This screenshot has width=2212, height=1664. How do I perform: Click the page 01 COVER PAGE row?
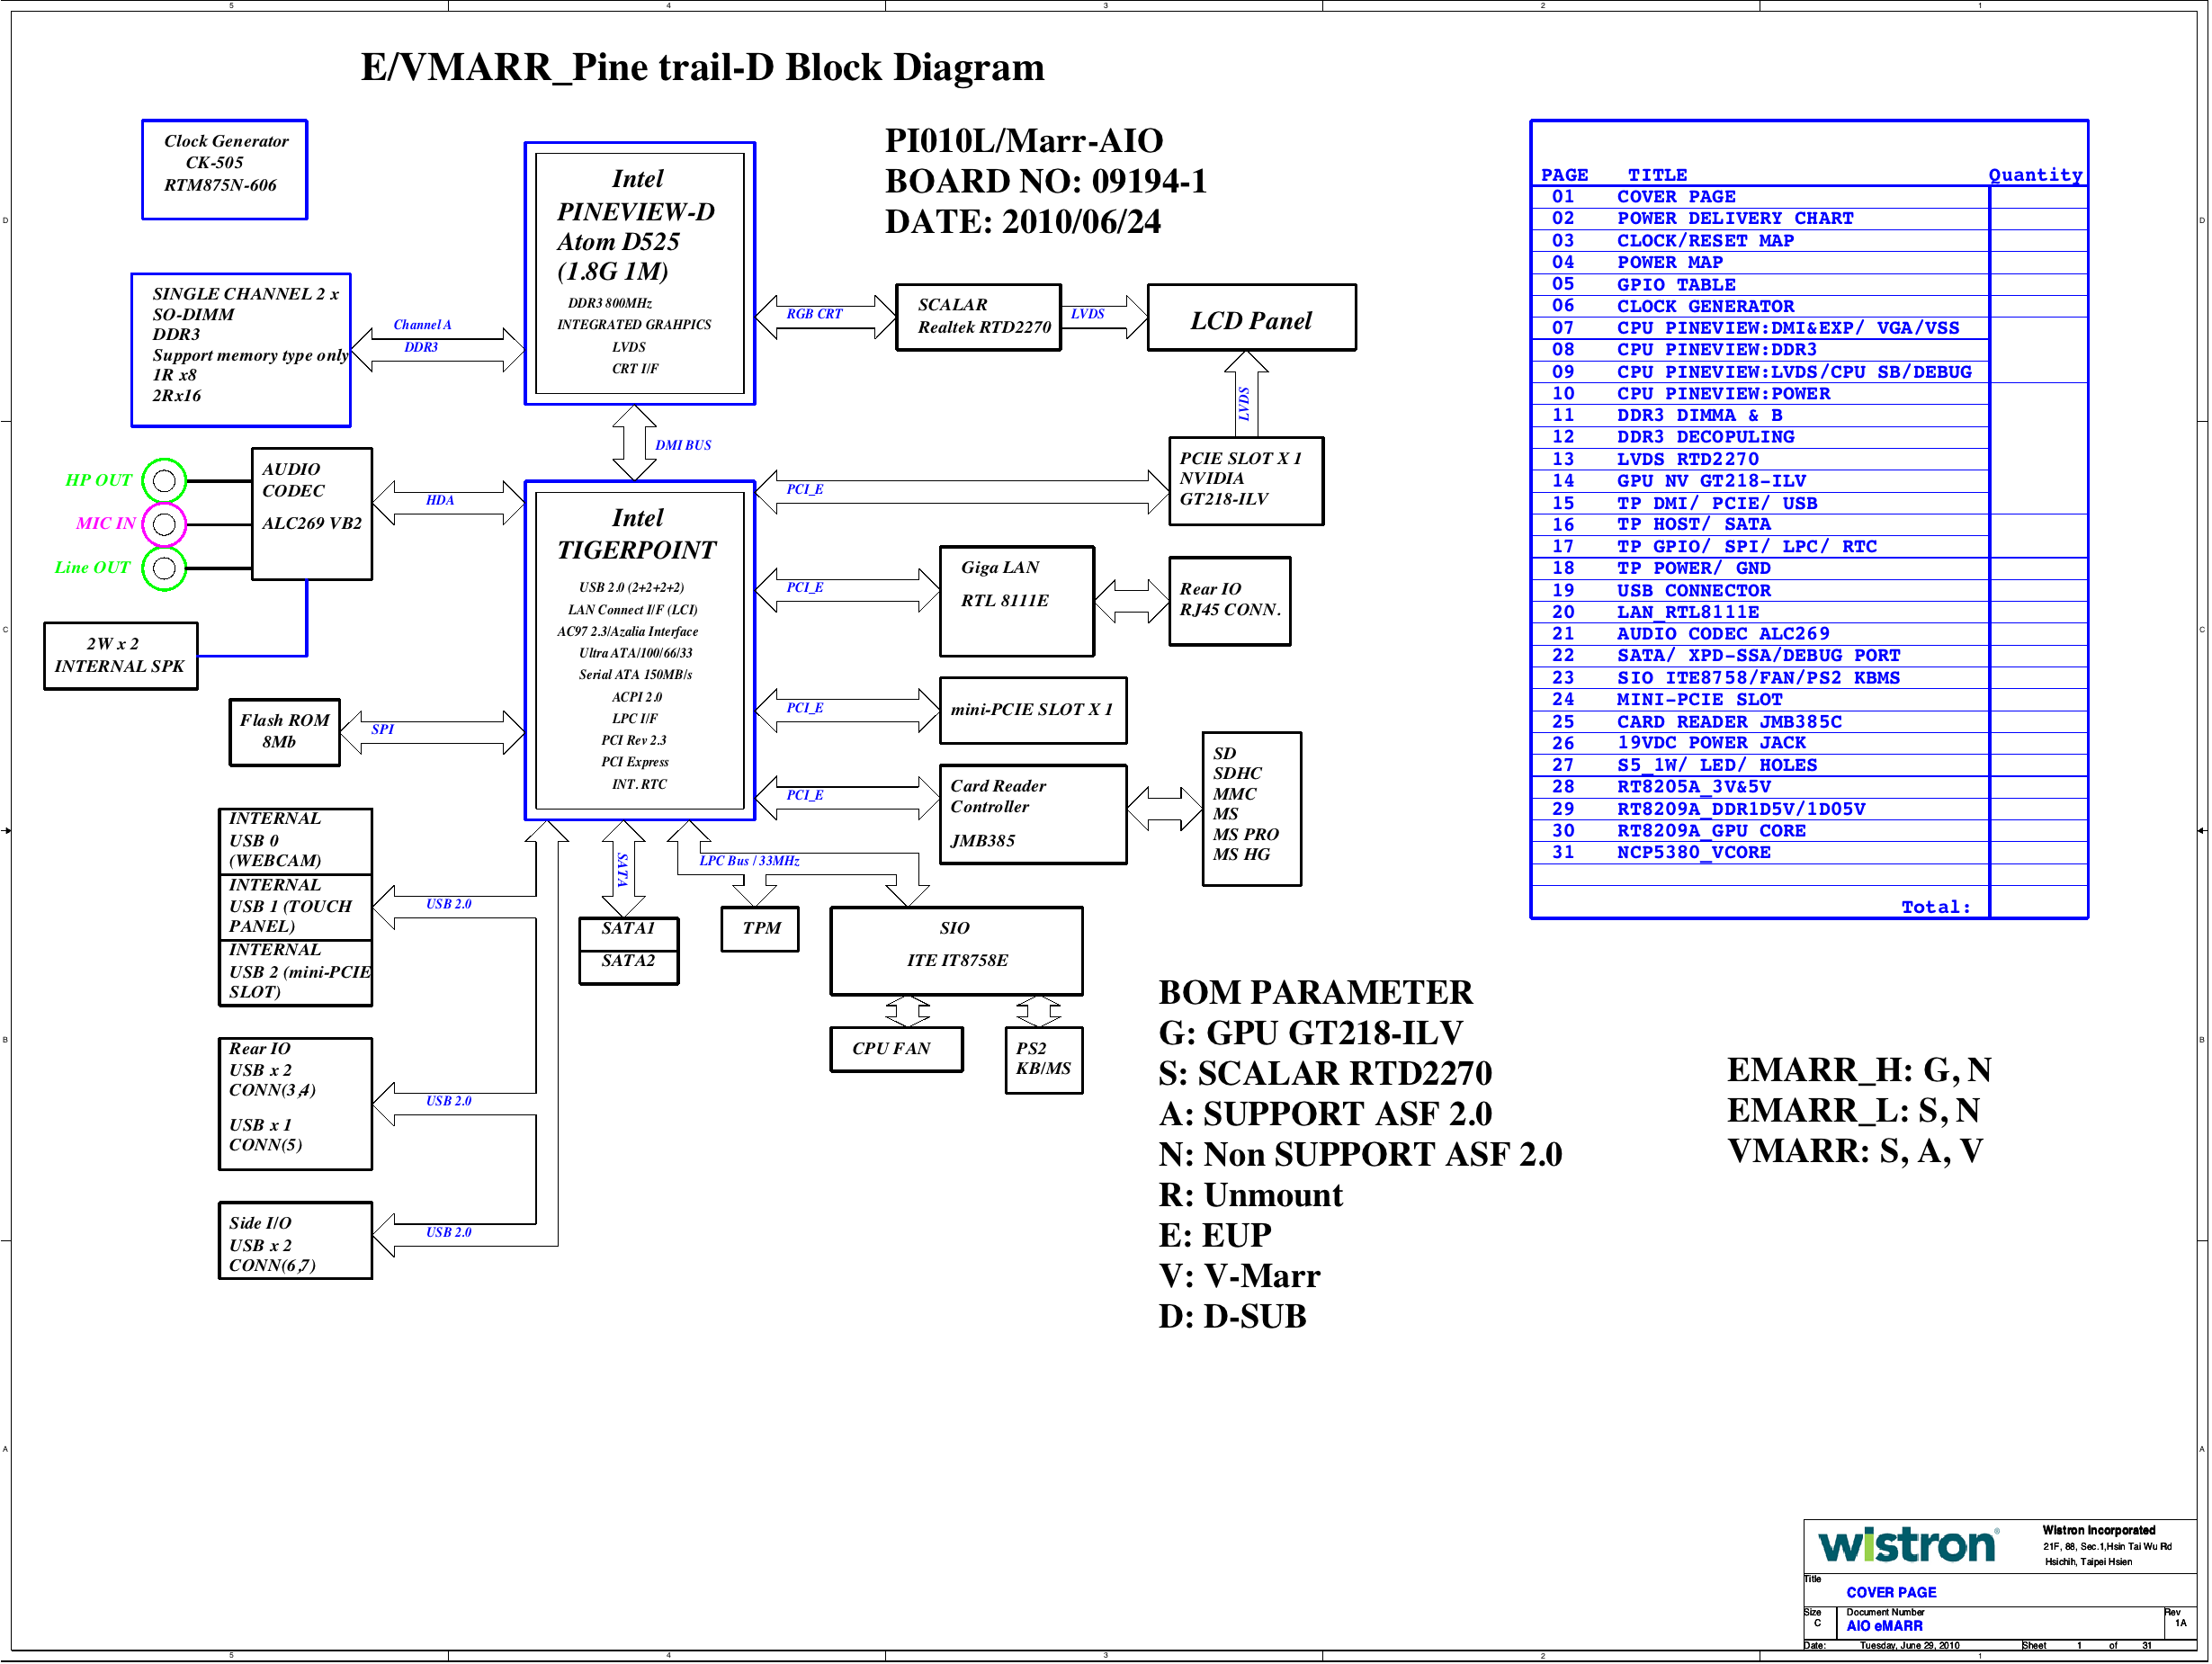coord(1809,197)
